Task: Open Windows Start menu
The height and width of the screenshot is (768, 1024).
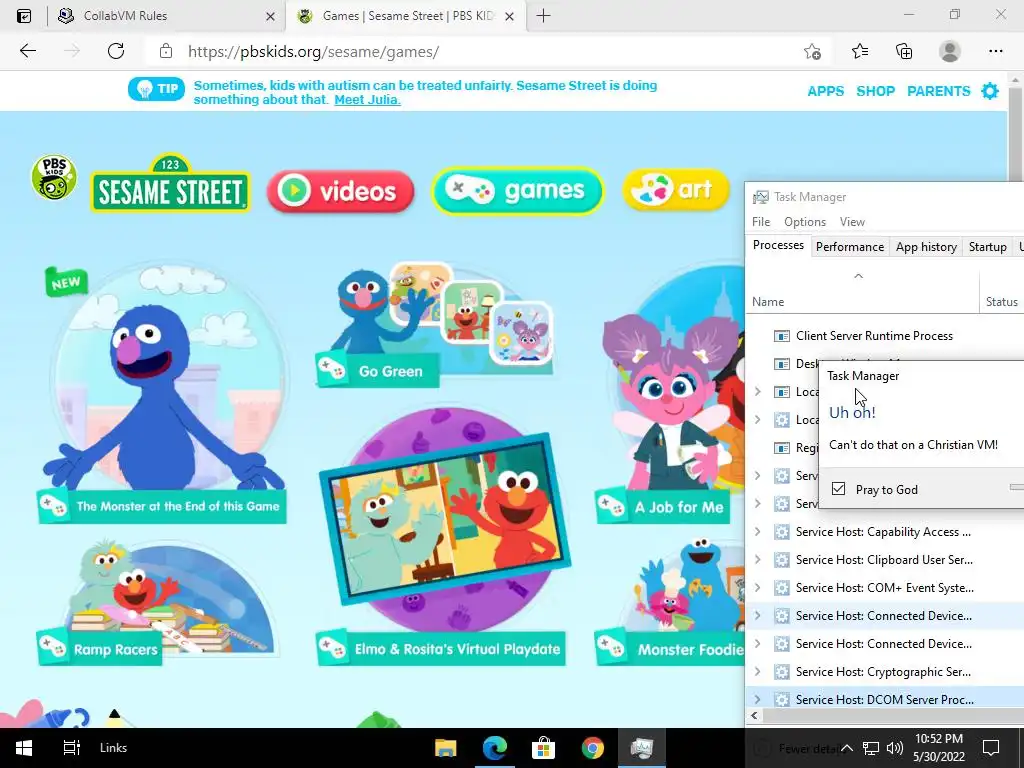Action: tap(24, 748)
